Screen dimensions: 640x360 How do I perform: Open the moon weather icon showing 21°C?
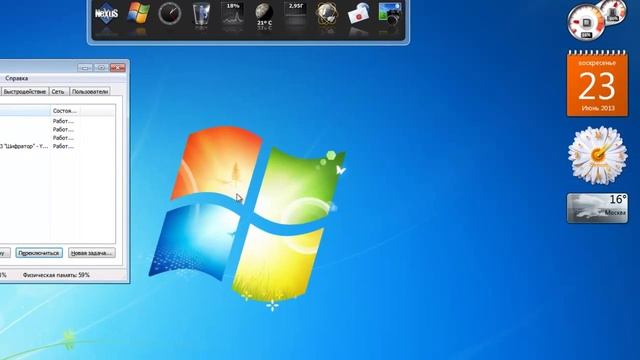point(264,15)
